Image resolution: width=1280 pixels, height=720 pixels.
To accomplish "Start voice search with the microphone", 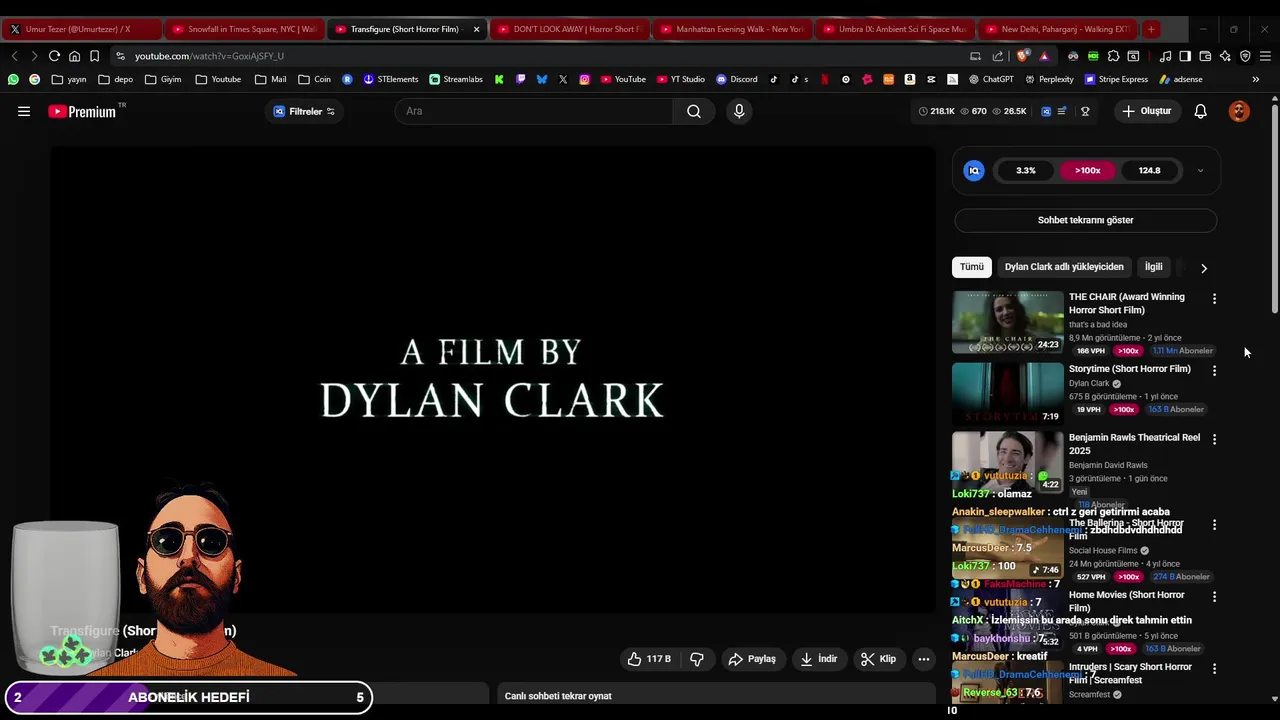I will click(739, 111).
